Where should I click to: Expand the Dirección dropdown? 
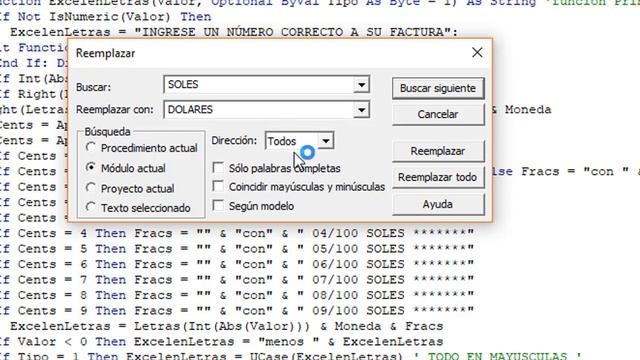[x=326, y=141]
